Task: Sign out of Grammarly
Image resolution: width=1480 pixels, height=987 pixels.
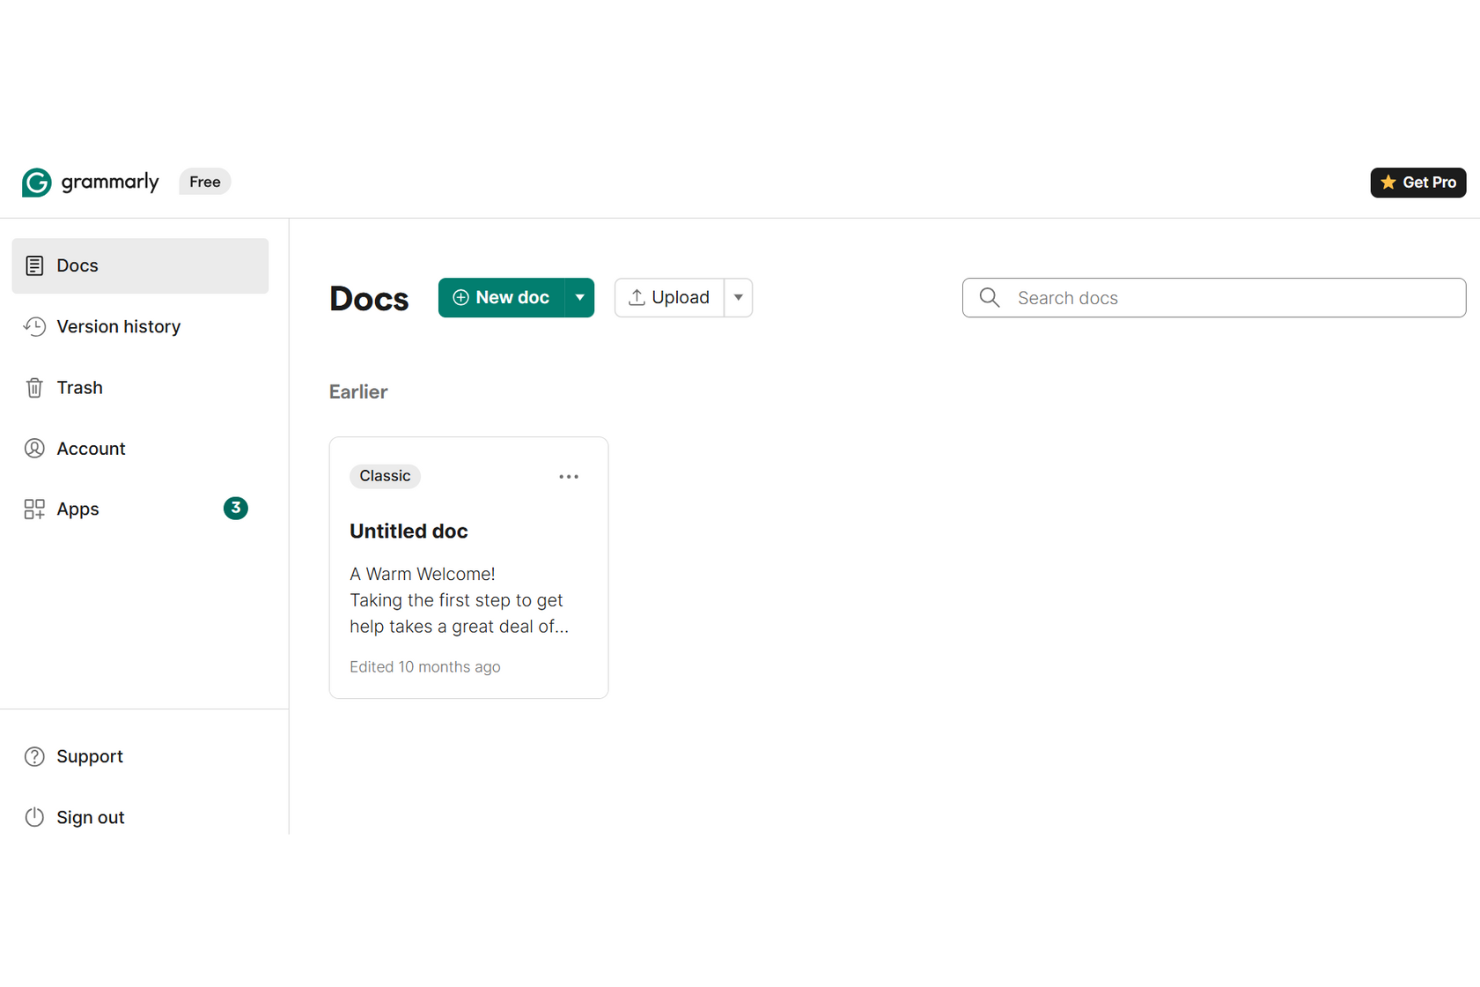Action: click(140, 818)
